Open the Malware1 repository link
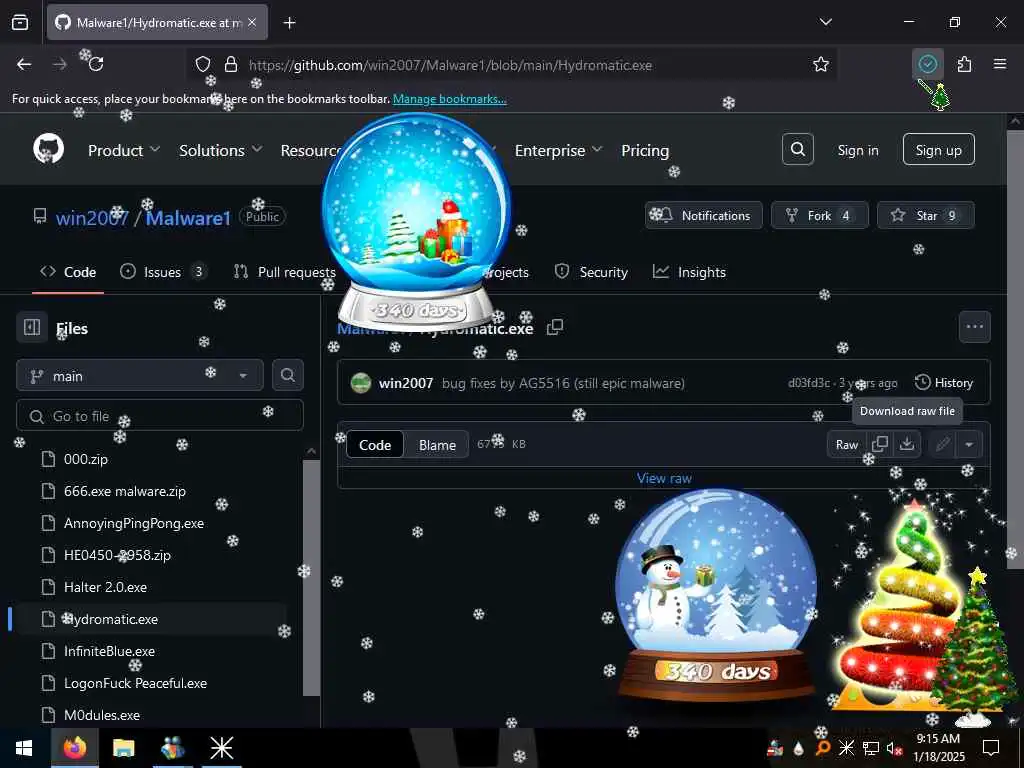Image resolution: width=1024 pixels, height=768 pixels. click(x=188, y=217)
